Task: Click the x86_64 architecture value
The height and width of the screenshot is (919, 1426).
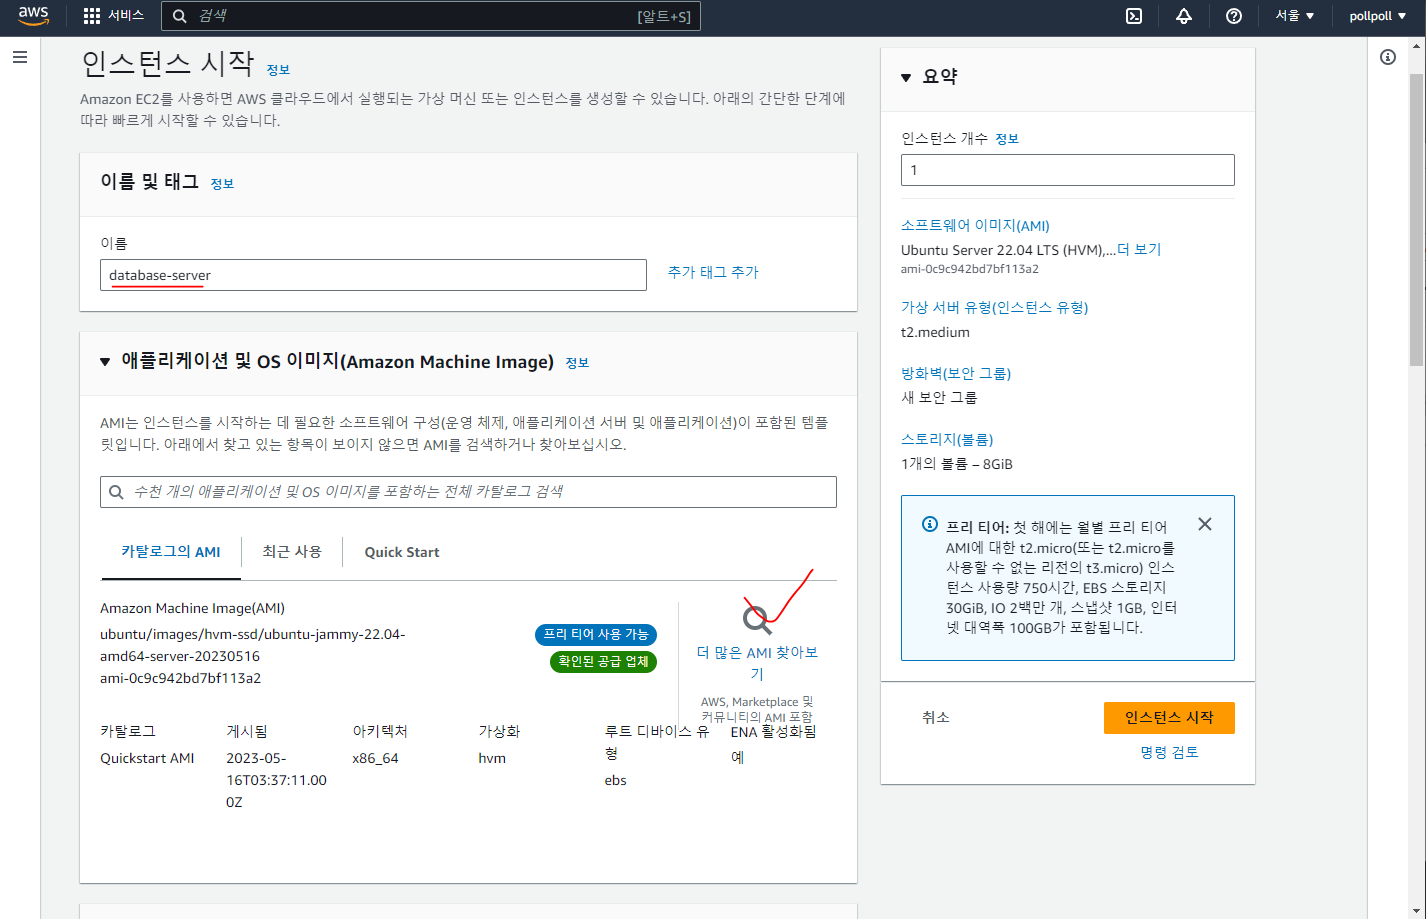Action: tap(375, 758)
